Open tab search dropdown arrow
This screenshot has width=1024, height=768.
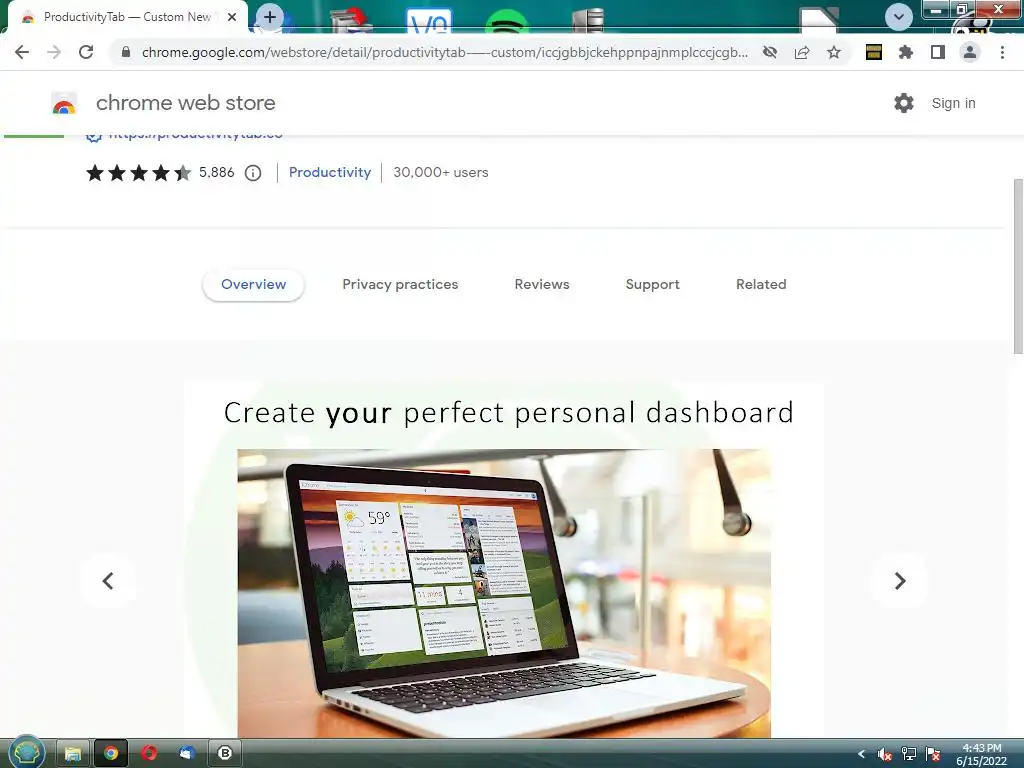[899, 17]
